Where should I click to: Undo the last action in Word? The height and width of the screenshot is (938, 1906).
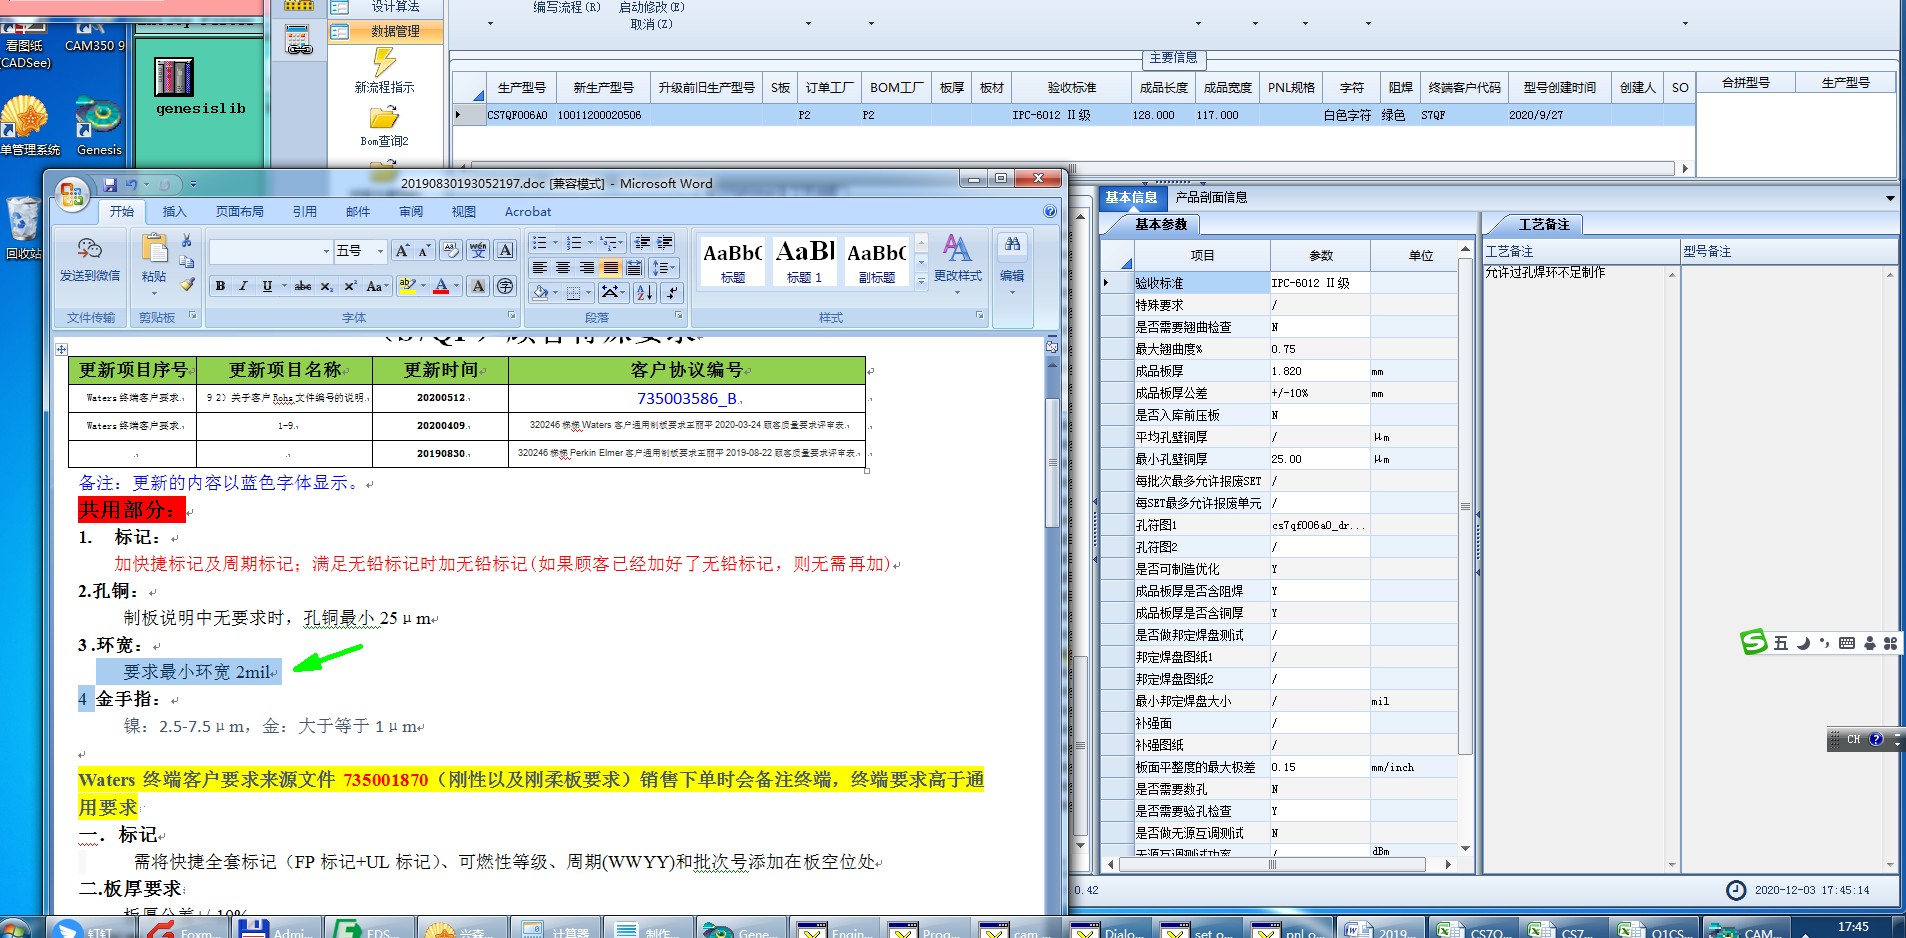(x=131, y=184)
